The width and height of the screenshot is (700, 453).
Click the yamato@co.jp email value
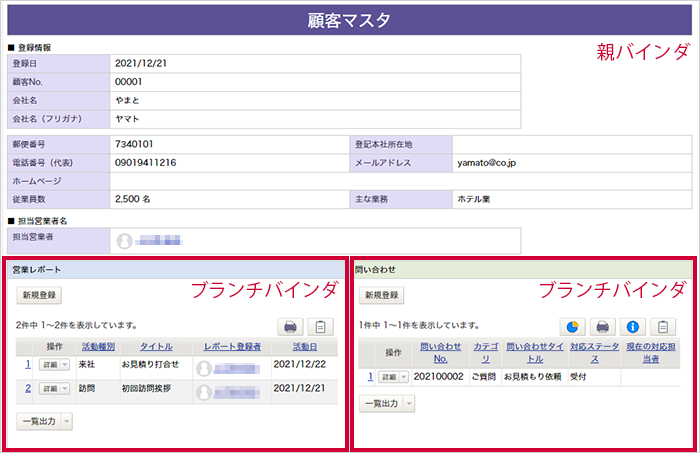point(487,163)
